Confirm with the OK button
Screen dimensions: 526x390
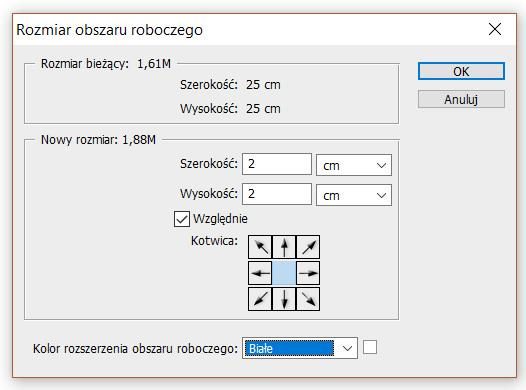[x=461, y=71]
